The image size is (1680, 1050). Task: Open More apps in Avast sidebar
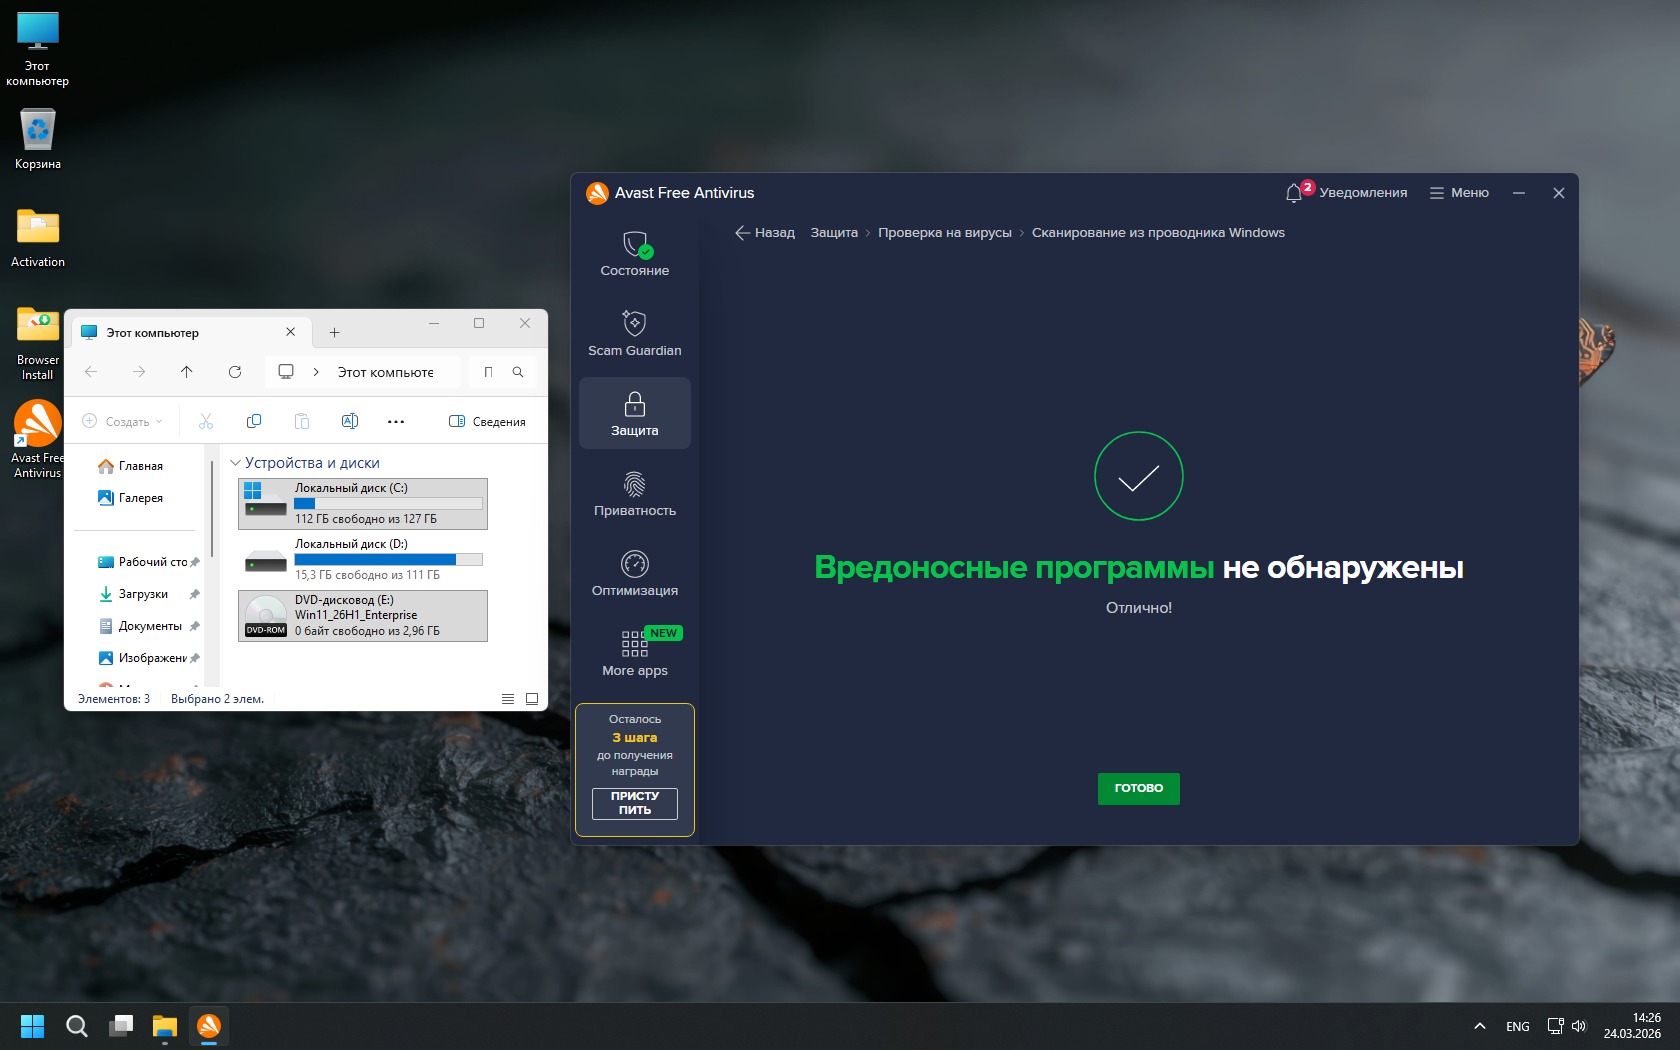[634, 653]
